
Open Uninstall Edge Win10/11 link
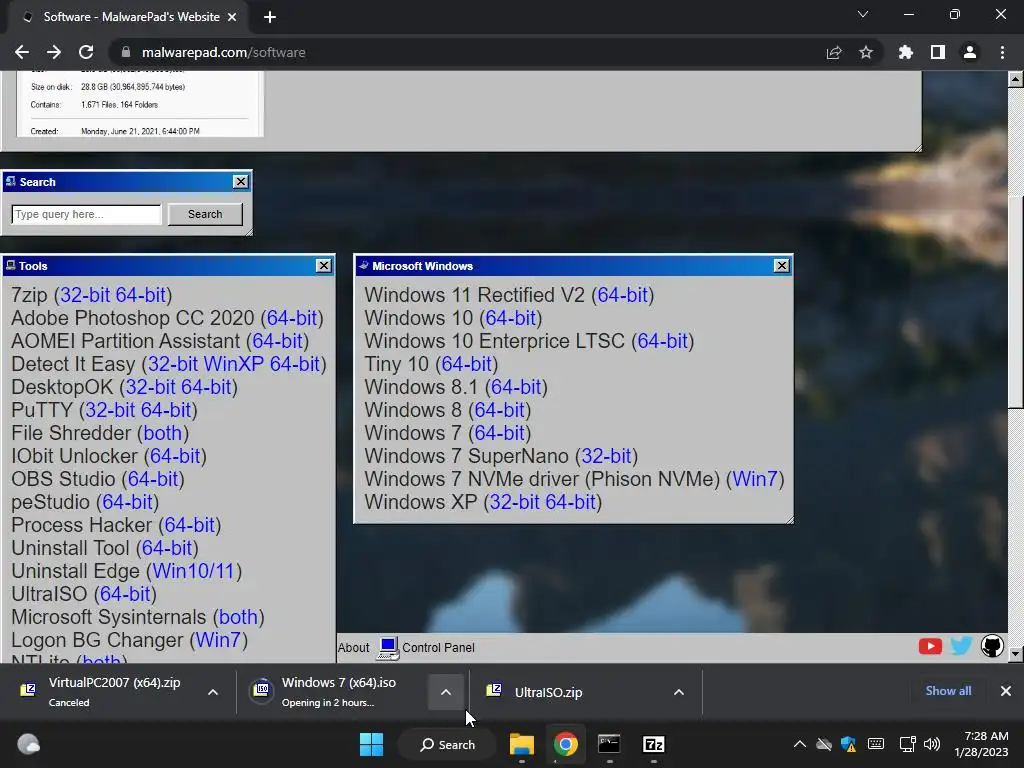[193, 571]
